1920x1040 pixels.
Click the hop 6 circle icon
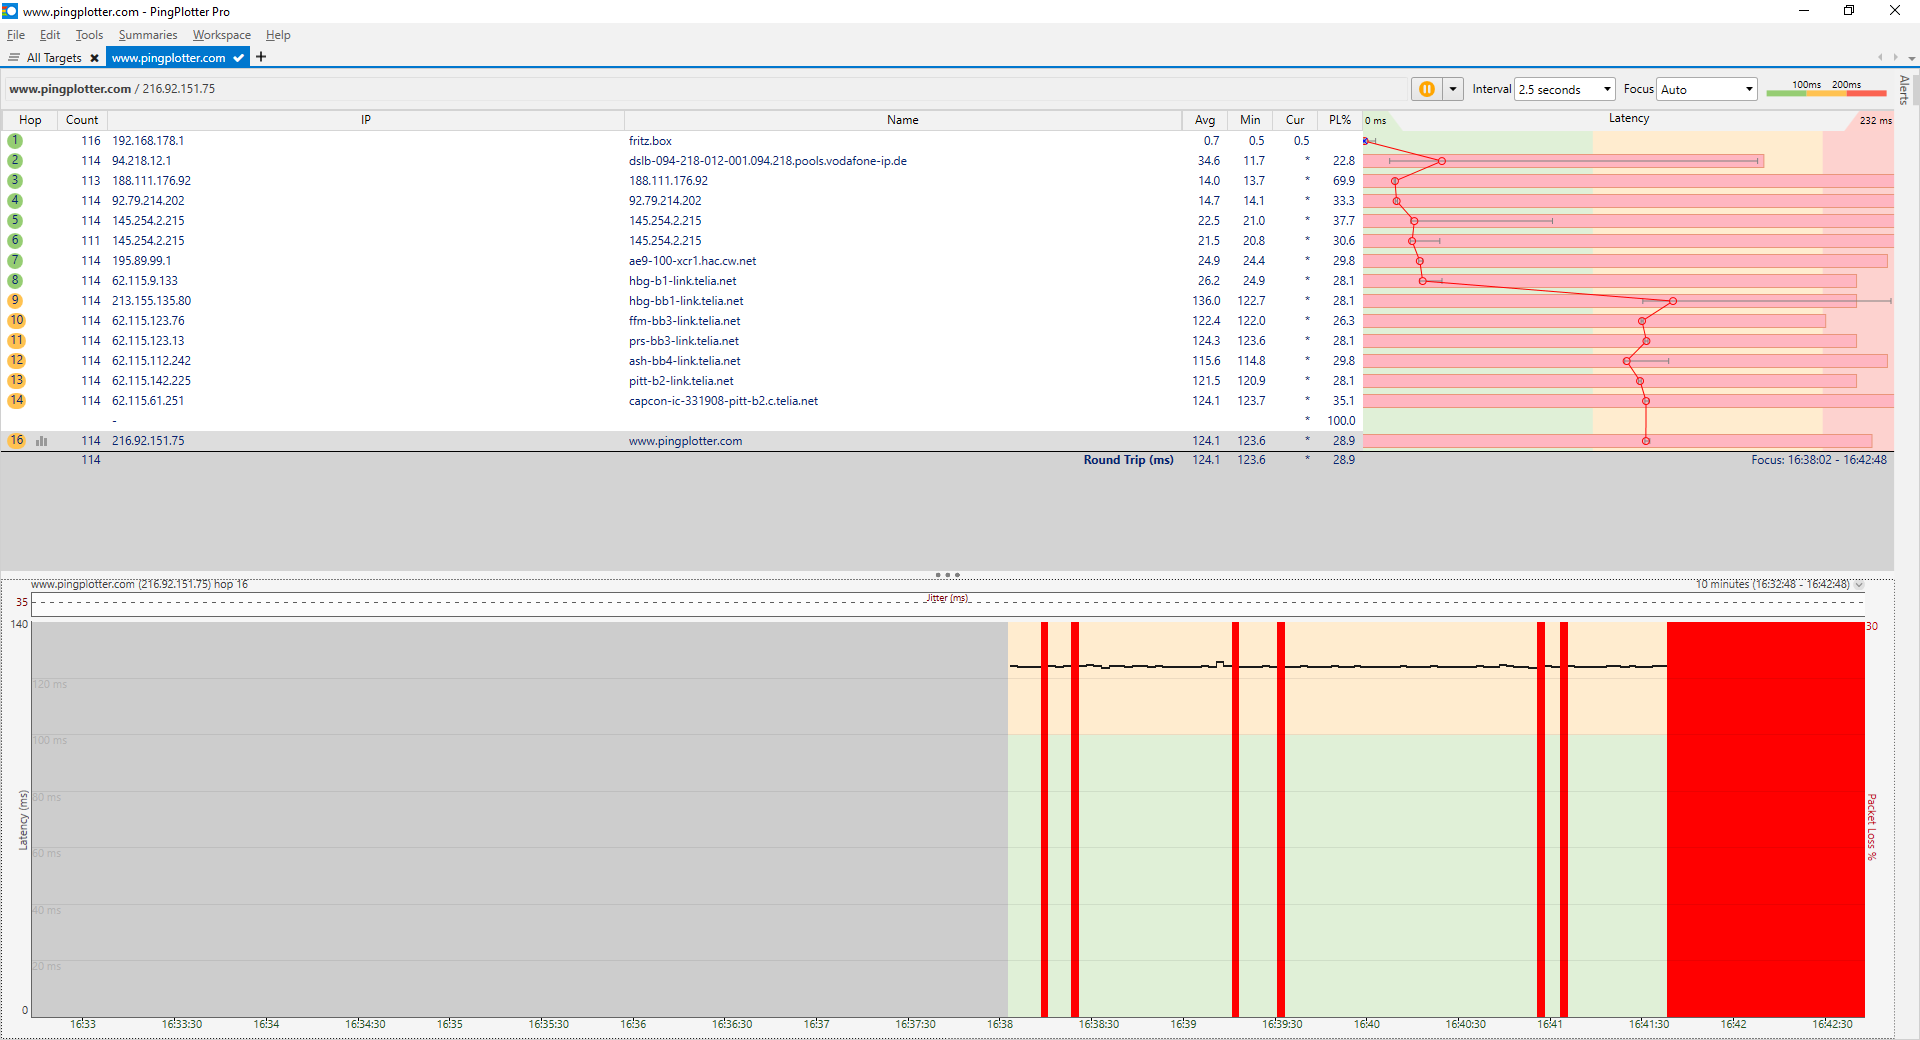(15, 241)
